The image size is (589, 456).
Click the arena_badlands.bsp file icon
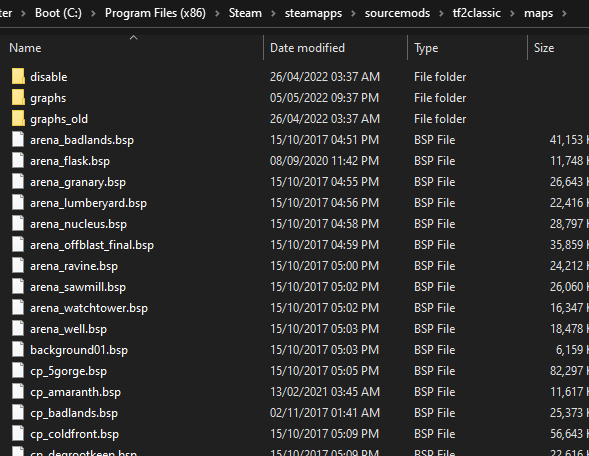click(18, 140)
